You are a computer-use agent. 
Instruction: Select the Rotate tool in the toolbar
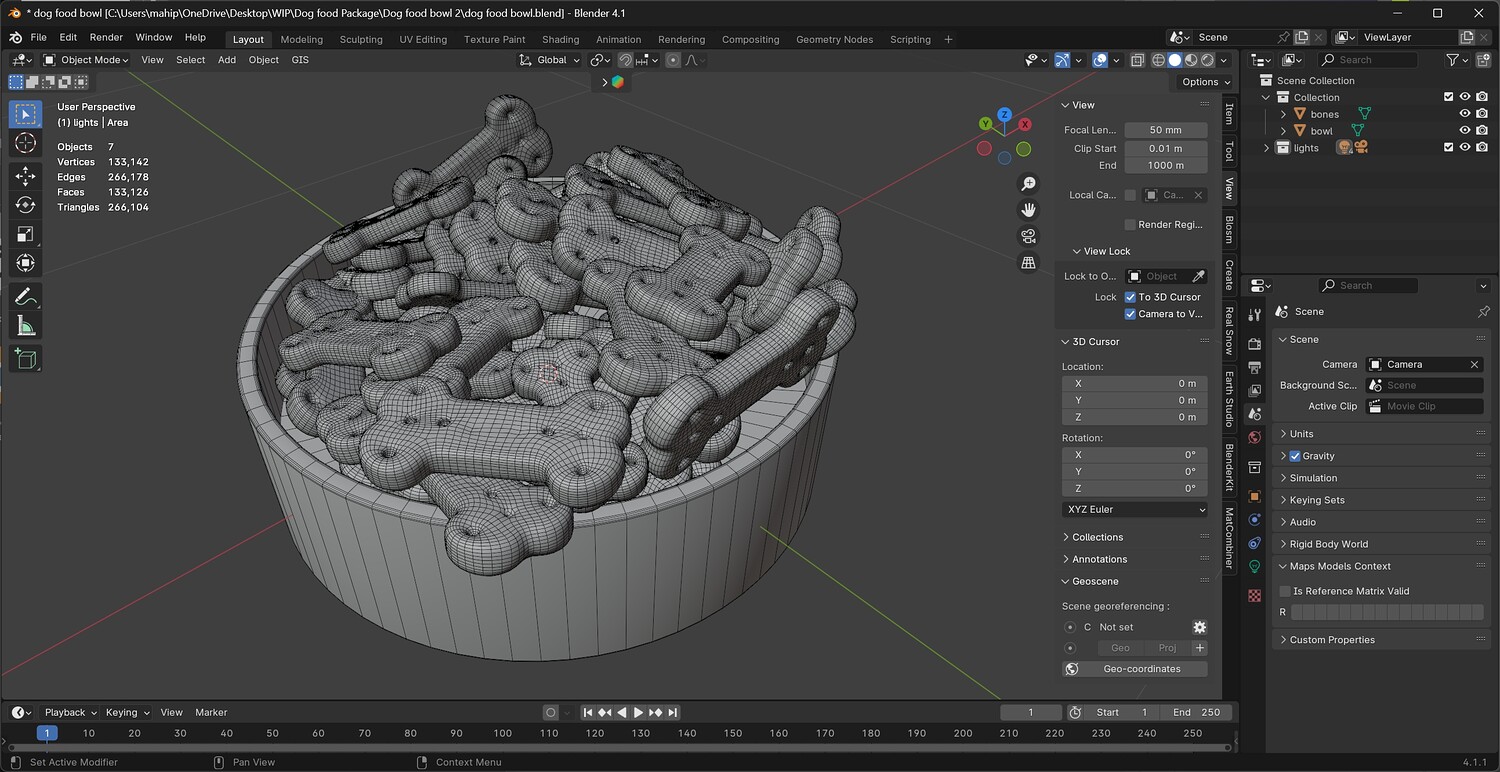click(26, 205)
